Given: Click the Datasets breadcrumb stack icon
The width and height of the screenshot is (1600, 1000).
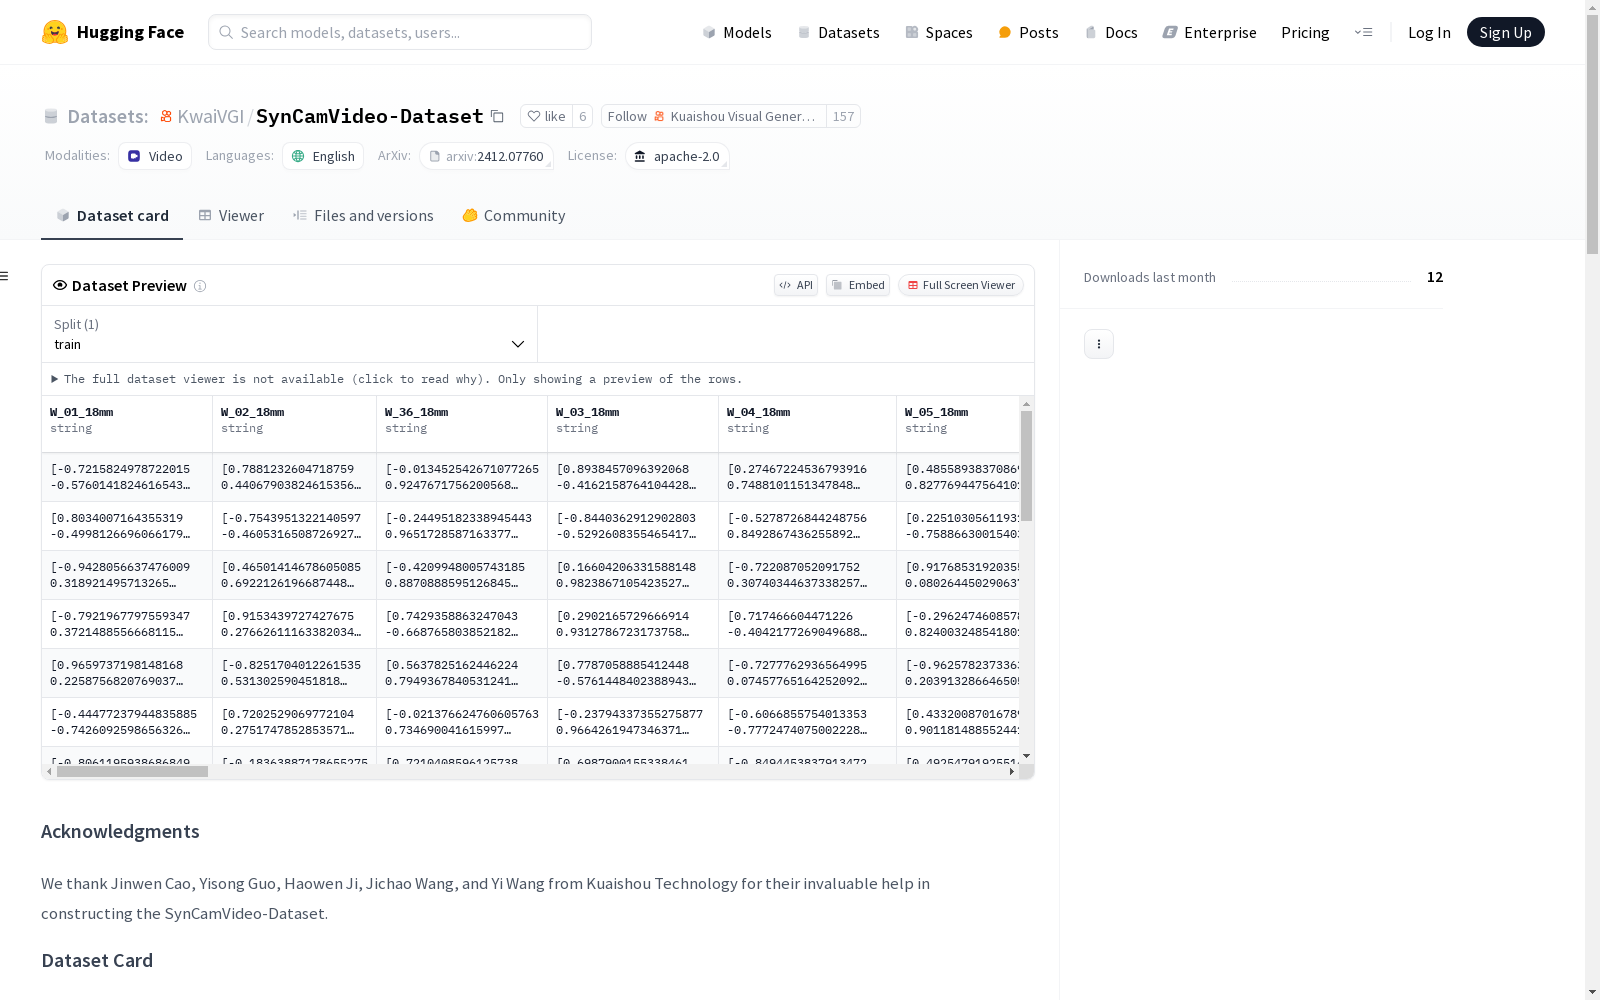Looking at the screenshot, I should point(51,116).
